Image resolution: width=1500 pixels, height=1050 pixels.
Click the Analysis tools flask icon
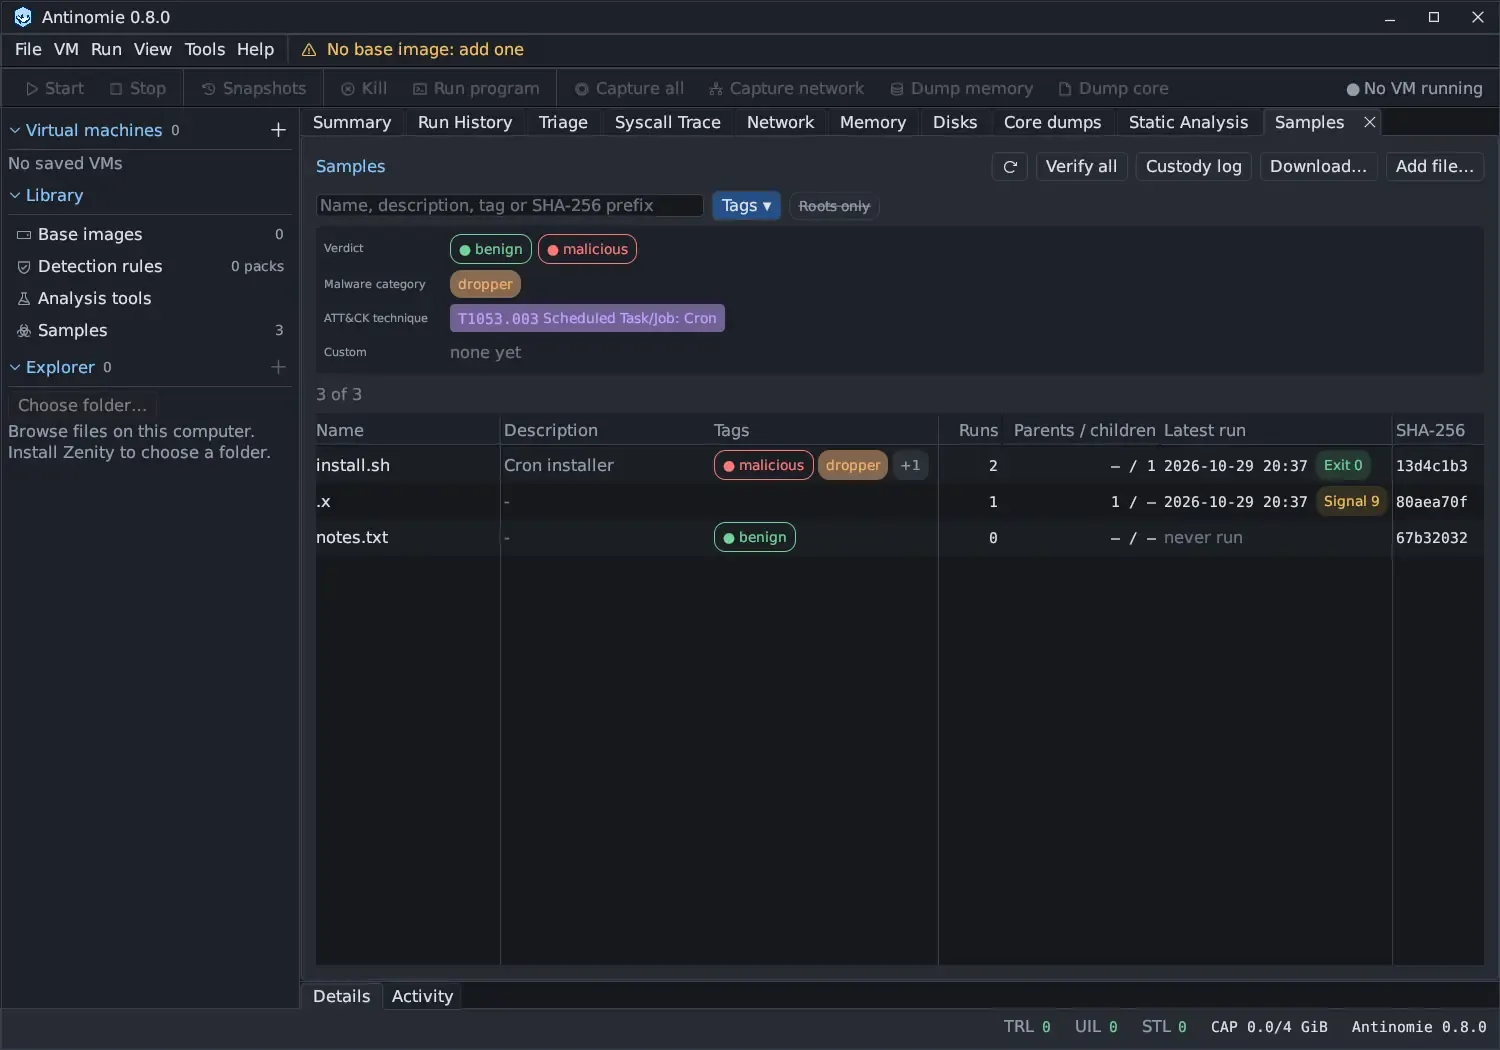tap(24, 299)
